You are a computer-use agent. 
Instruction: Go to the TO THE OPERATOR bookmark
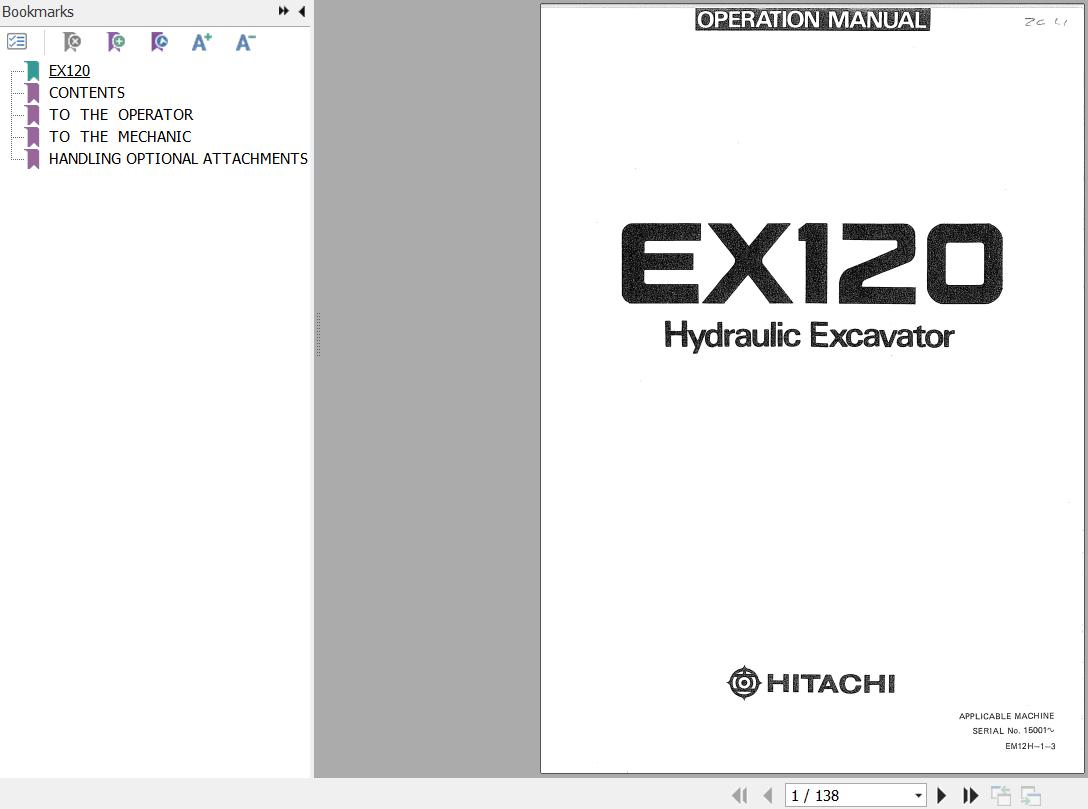tap(121, 114)
